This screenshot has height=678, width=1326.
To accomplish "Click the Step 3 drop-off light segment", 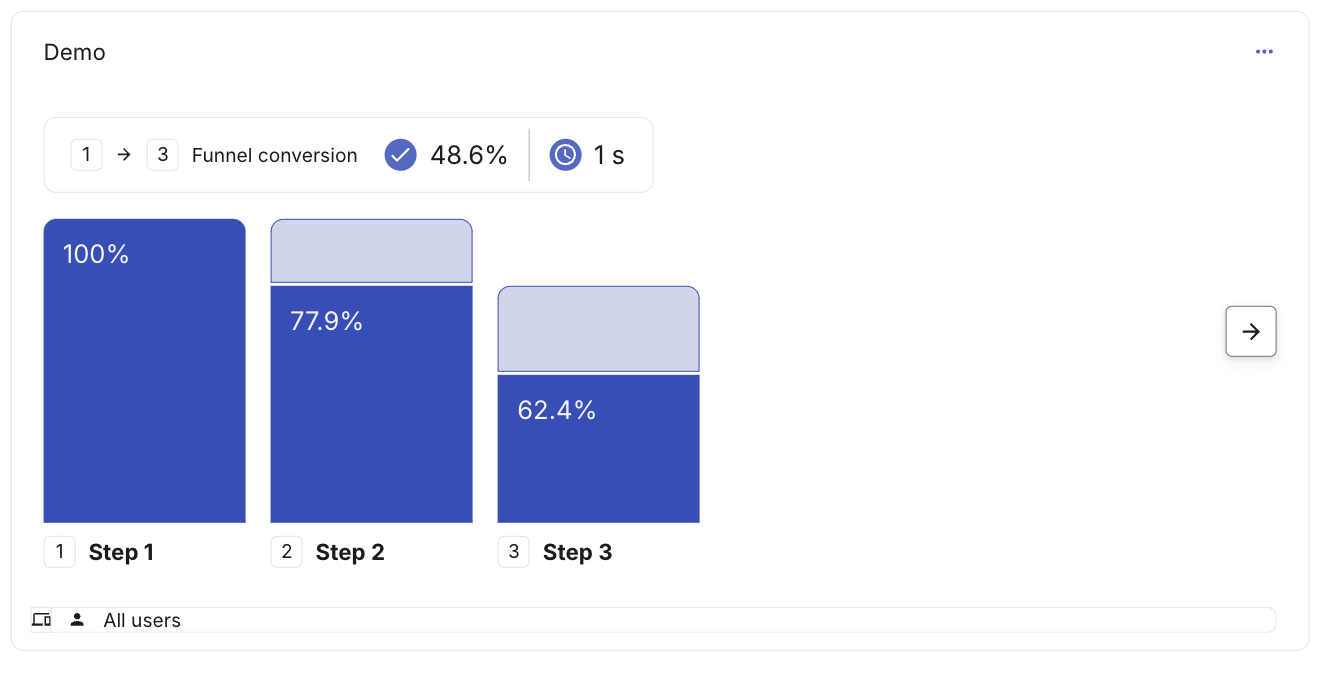I will pos(599,329).
